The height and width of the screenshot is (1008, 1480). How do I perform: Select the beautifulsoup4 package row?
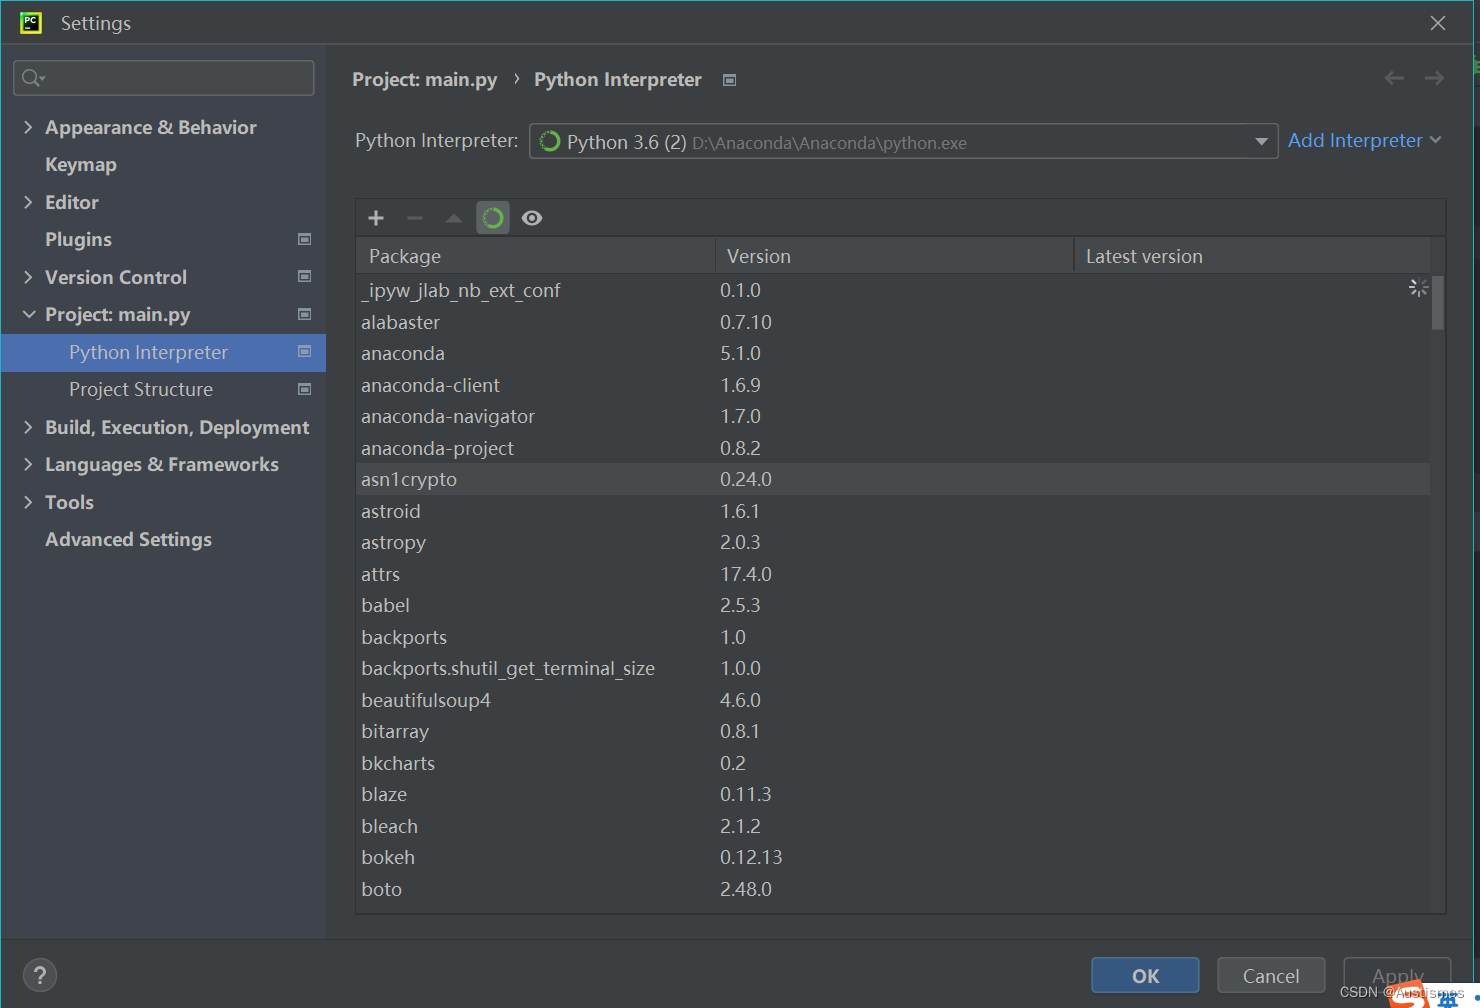pyautogui.click(x=893, y=700)
